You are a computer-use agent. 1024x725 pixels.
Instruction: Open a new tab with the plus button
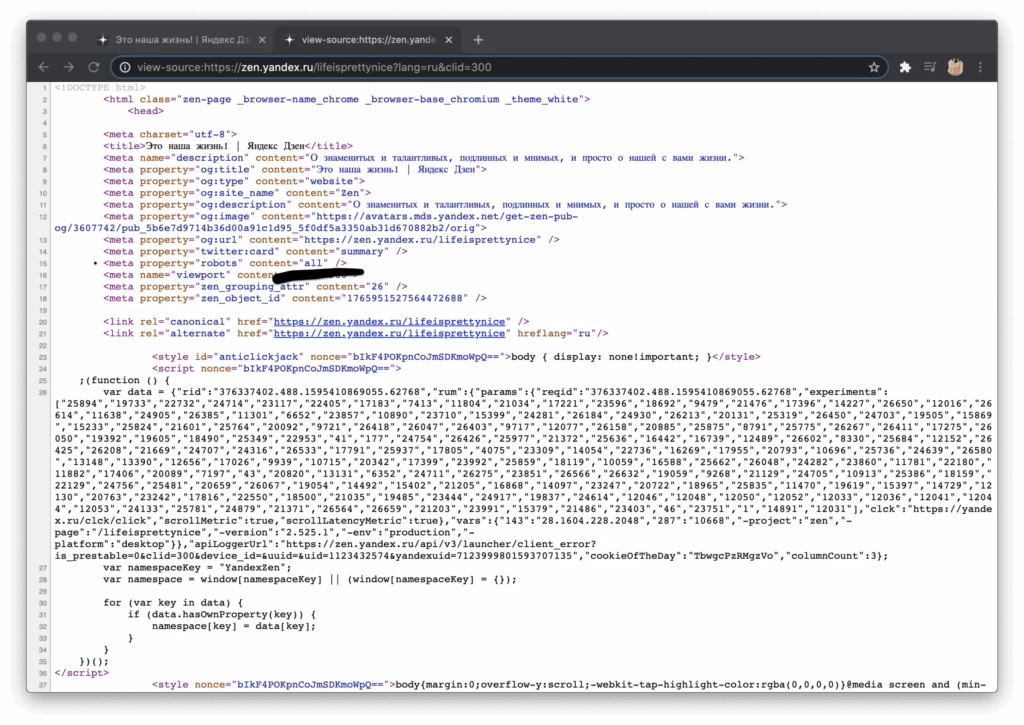click(x=478, y=40)
